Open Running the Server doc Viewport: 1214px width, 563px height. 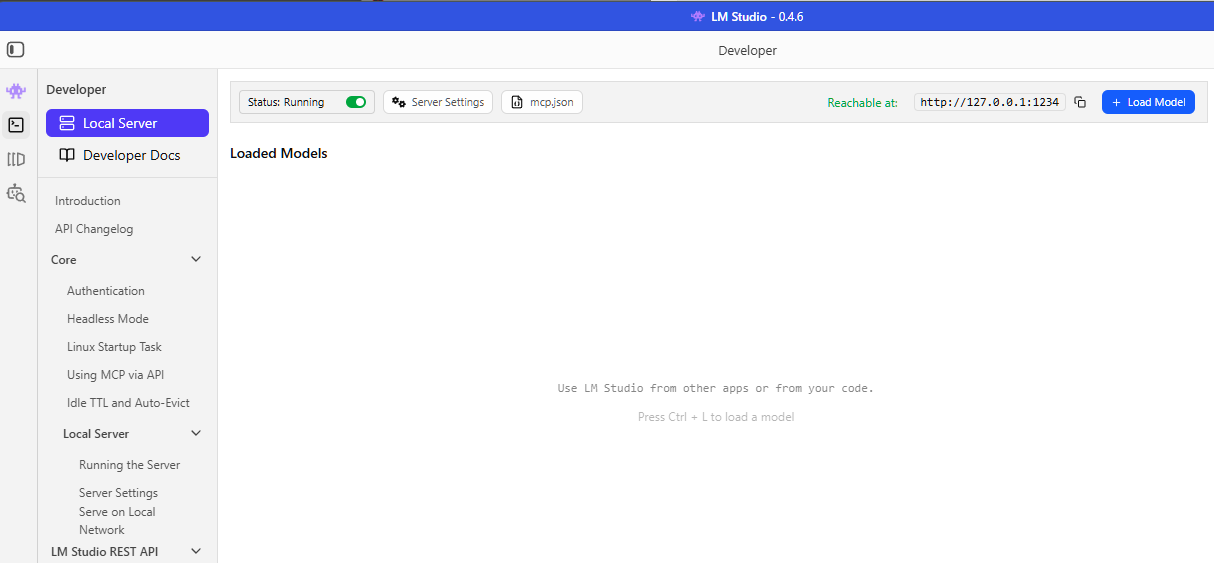click(130, 465)
